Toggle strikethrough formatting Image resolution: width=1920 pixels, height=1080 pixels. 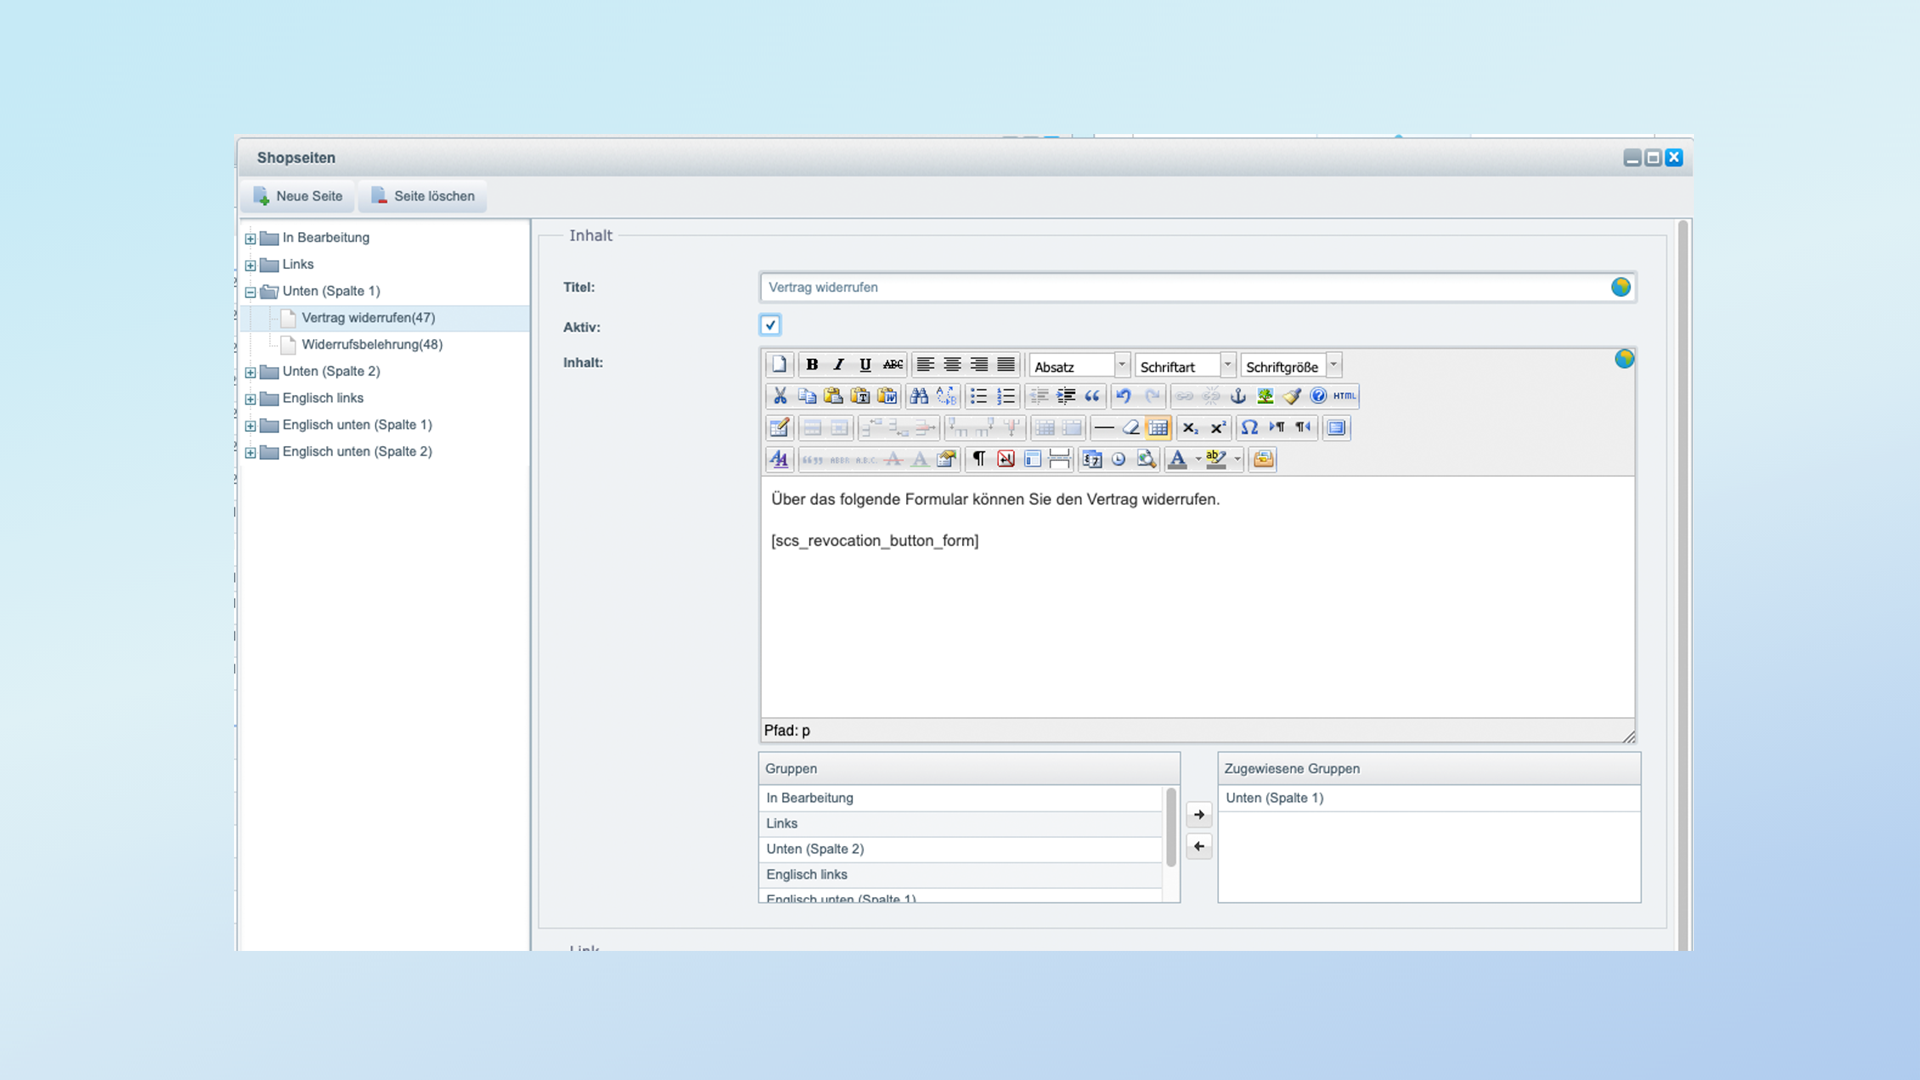[893, 365]
